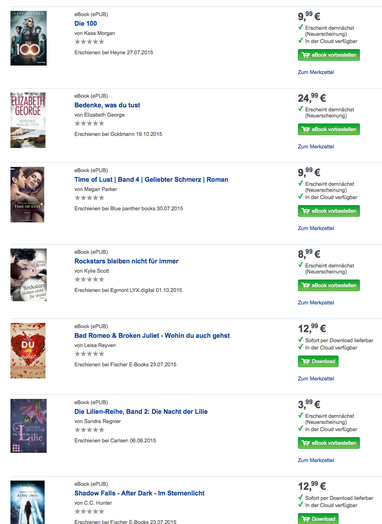The height and width of the screenshot is (524, 382).
Task: Click star rating for Die Nacht der Lilie
Action: pyautogui.click(x=89, y=430)
